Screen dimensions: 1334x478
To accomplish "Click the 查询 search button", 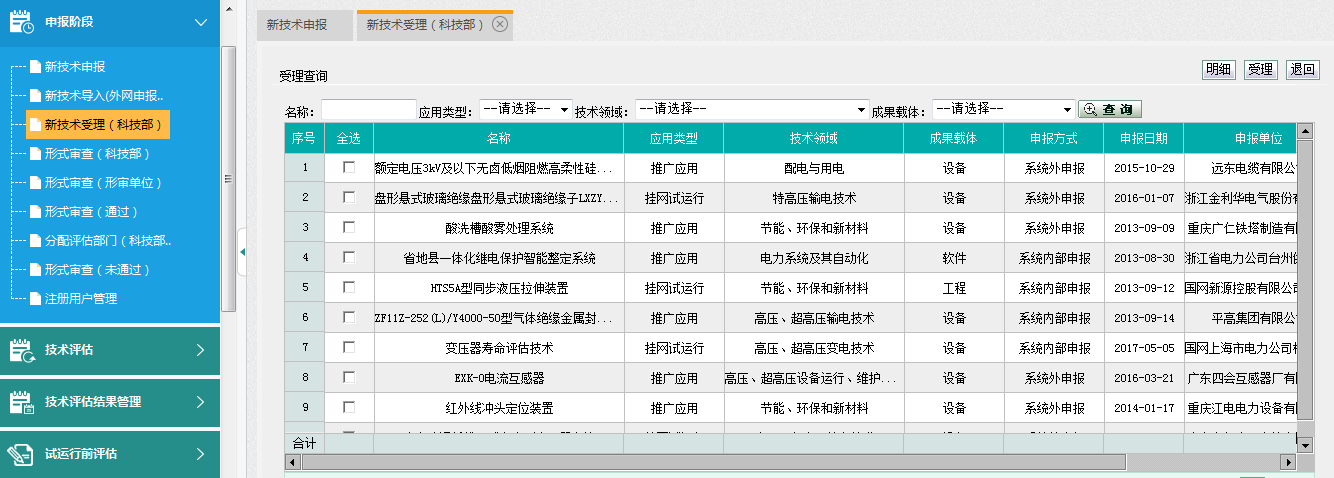I will point(1110,109).
